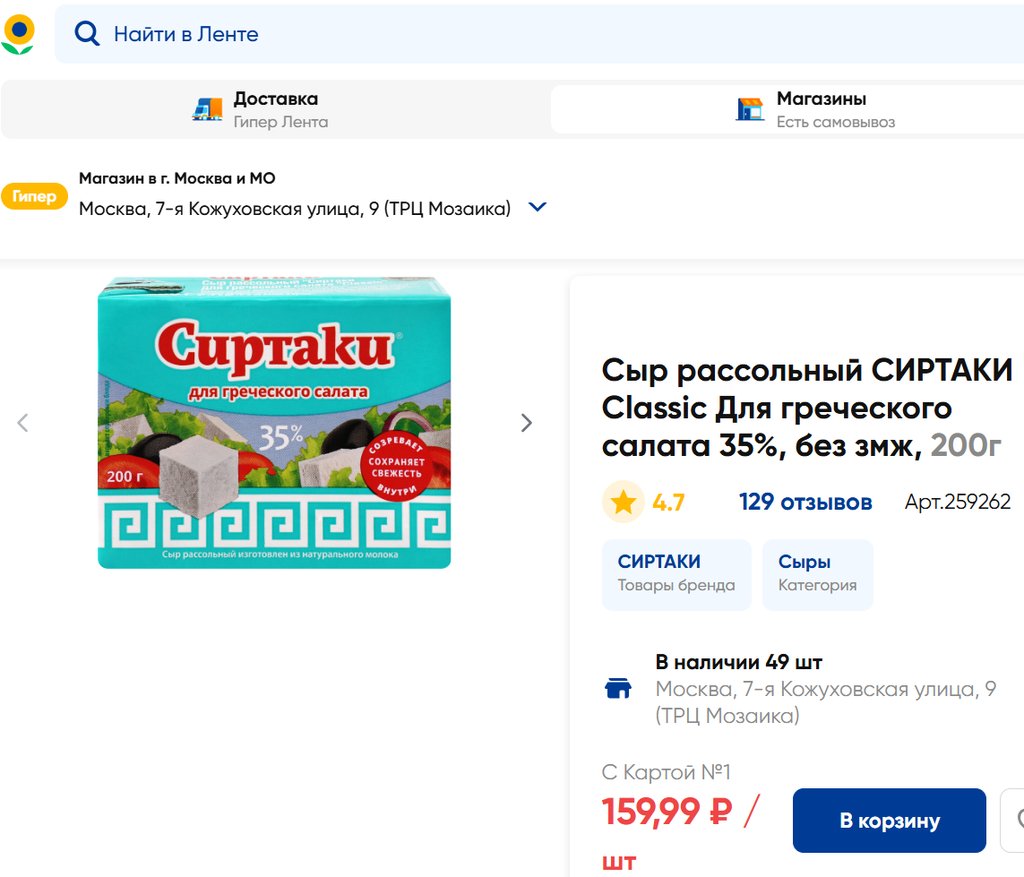Screen dimensions: 1024x877
Task: Expand the store address dropdown
Action: (x=537, y=208)
